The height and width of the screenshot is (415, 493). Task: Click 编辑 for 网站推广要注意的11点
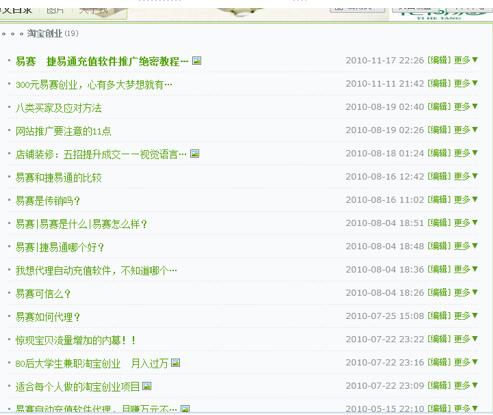[x=439, y=130]
